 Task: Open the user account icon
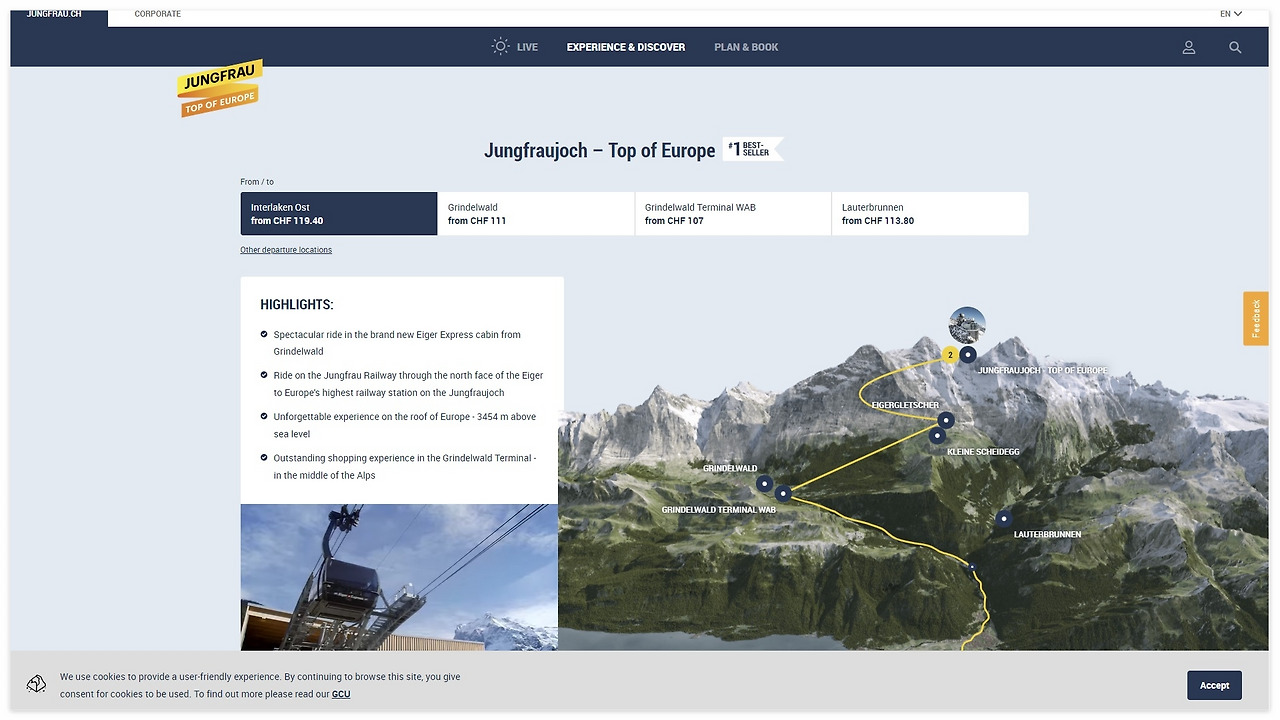pos(1188,47)
